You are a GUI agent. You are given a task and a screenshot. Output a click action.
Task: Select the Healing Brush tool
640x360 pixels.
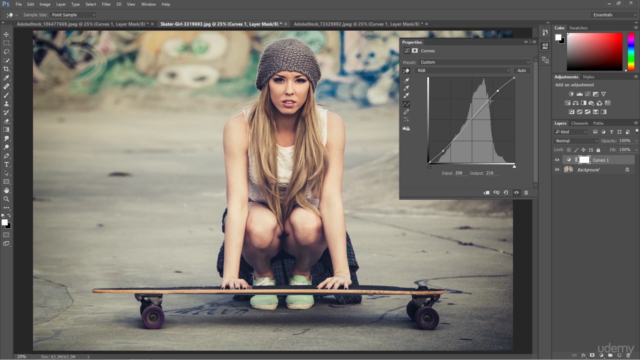pos(6,87)
